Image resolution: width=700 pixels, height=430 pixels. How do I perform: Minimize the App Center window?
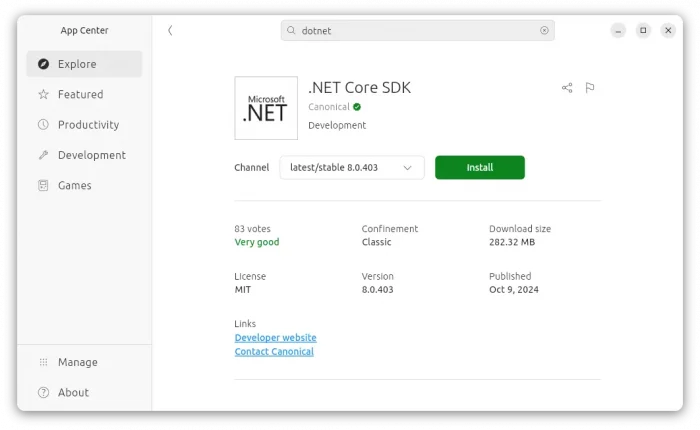pyautogui.click(x=618, y=30)
